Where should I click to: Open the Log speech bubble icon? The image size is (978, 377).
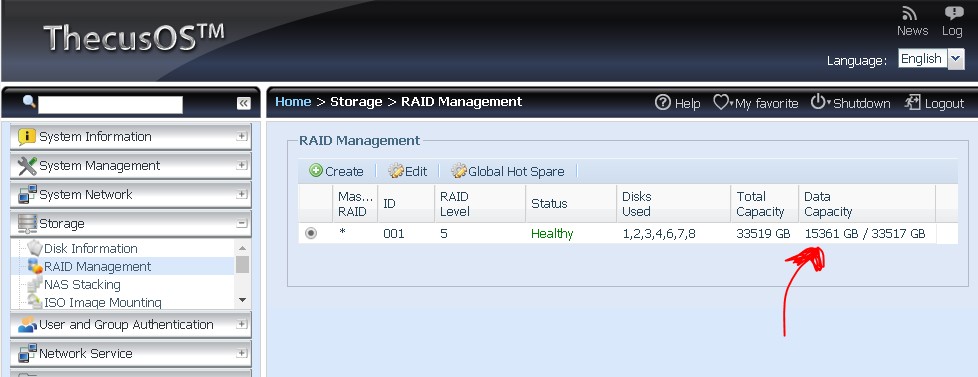pos(953,14)
